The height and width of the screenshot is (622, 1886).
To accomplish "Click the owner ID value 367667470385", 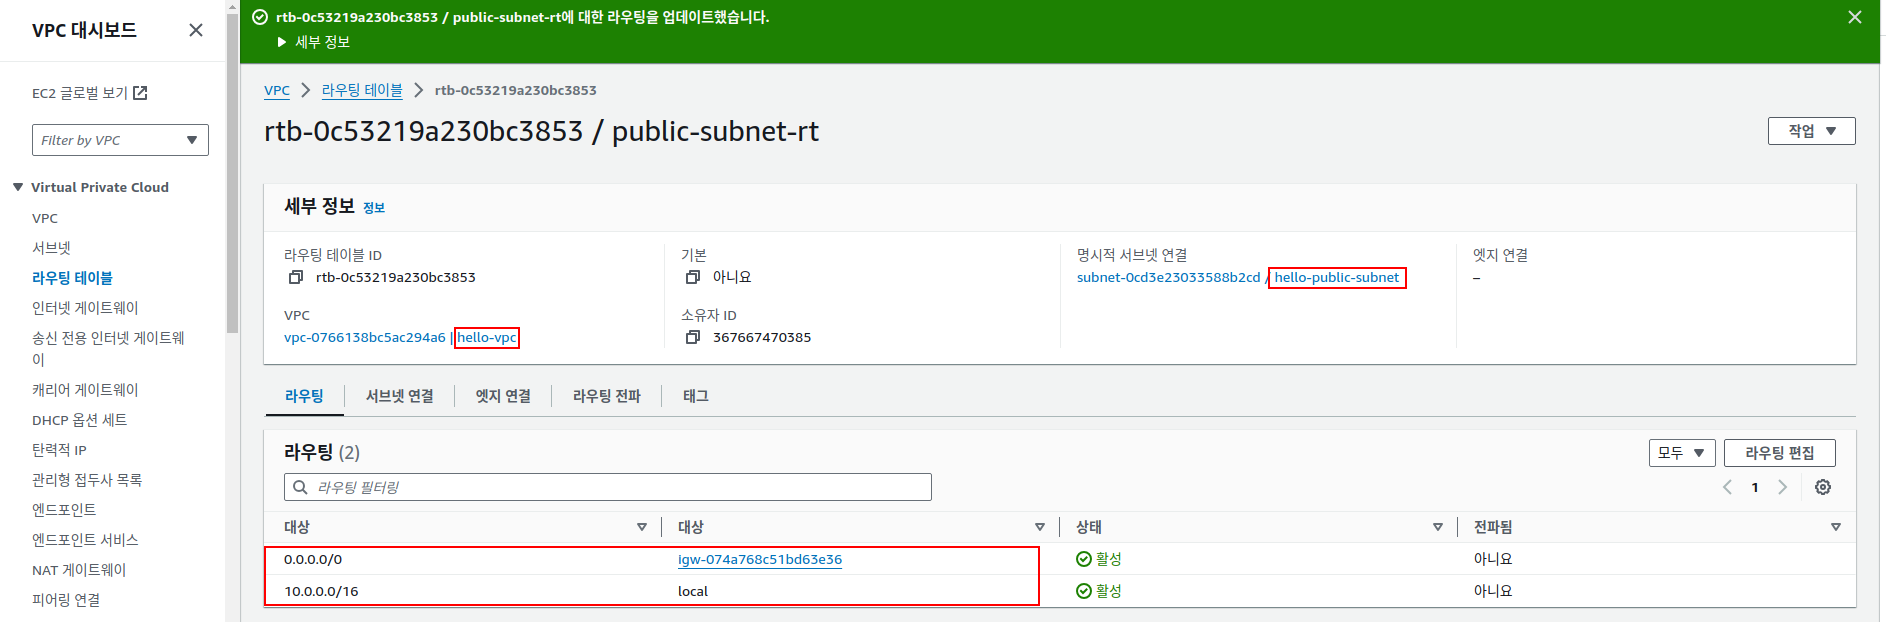I will (x=762, y=337).
